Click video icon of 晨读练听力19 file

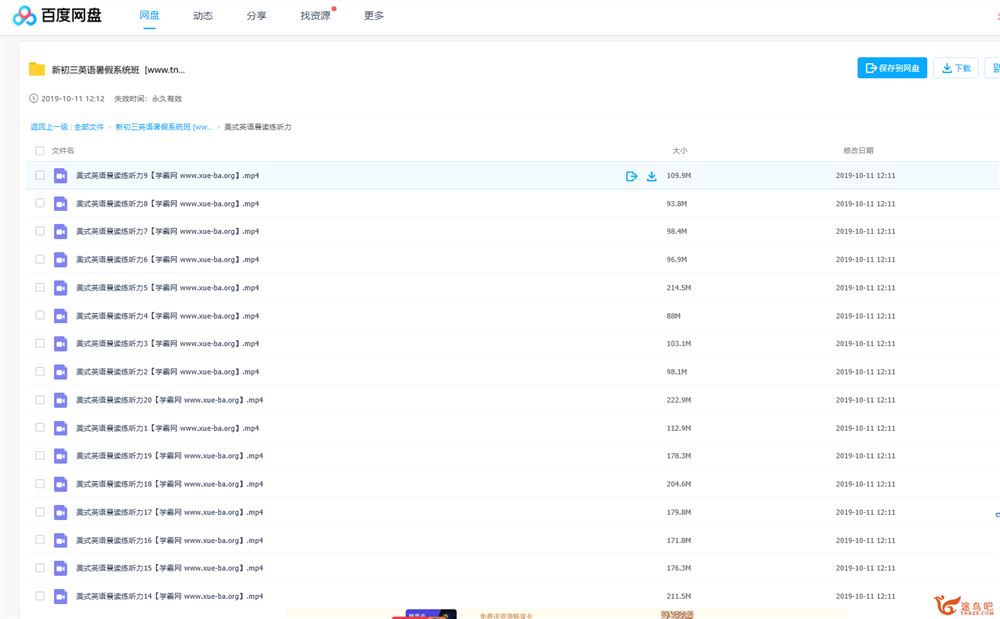point(61,456)
